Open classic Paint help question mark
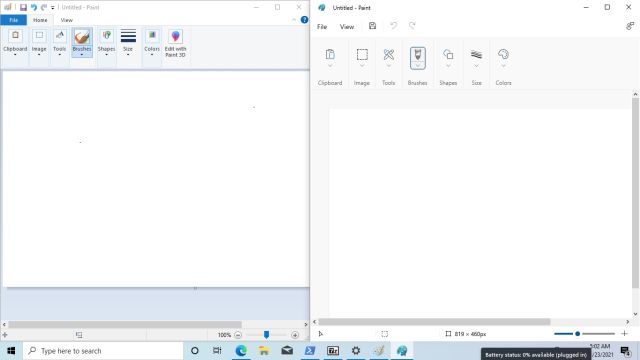Screen dimensions: 640x360 pyautogui.click(x=304, y=20)
